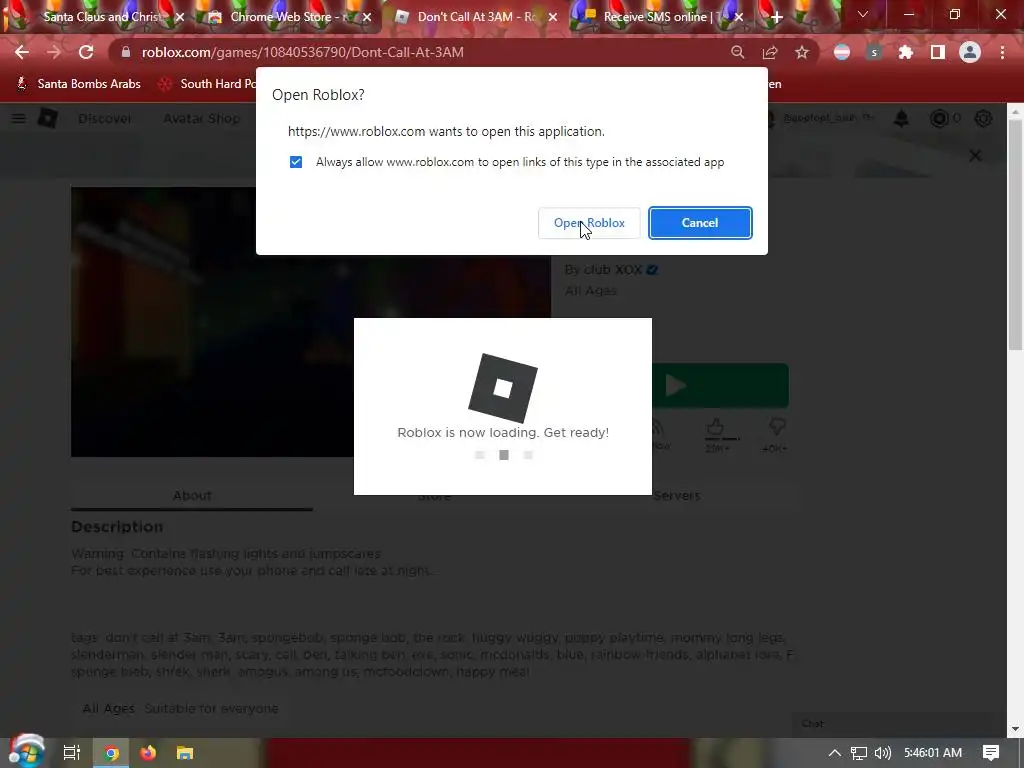Open File Explorer from the taskbar
1024x768 pixels.
pyautogui.click(x=185, y=752)
